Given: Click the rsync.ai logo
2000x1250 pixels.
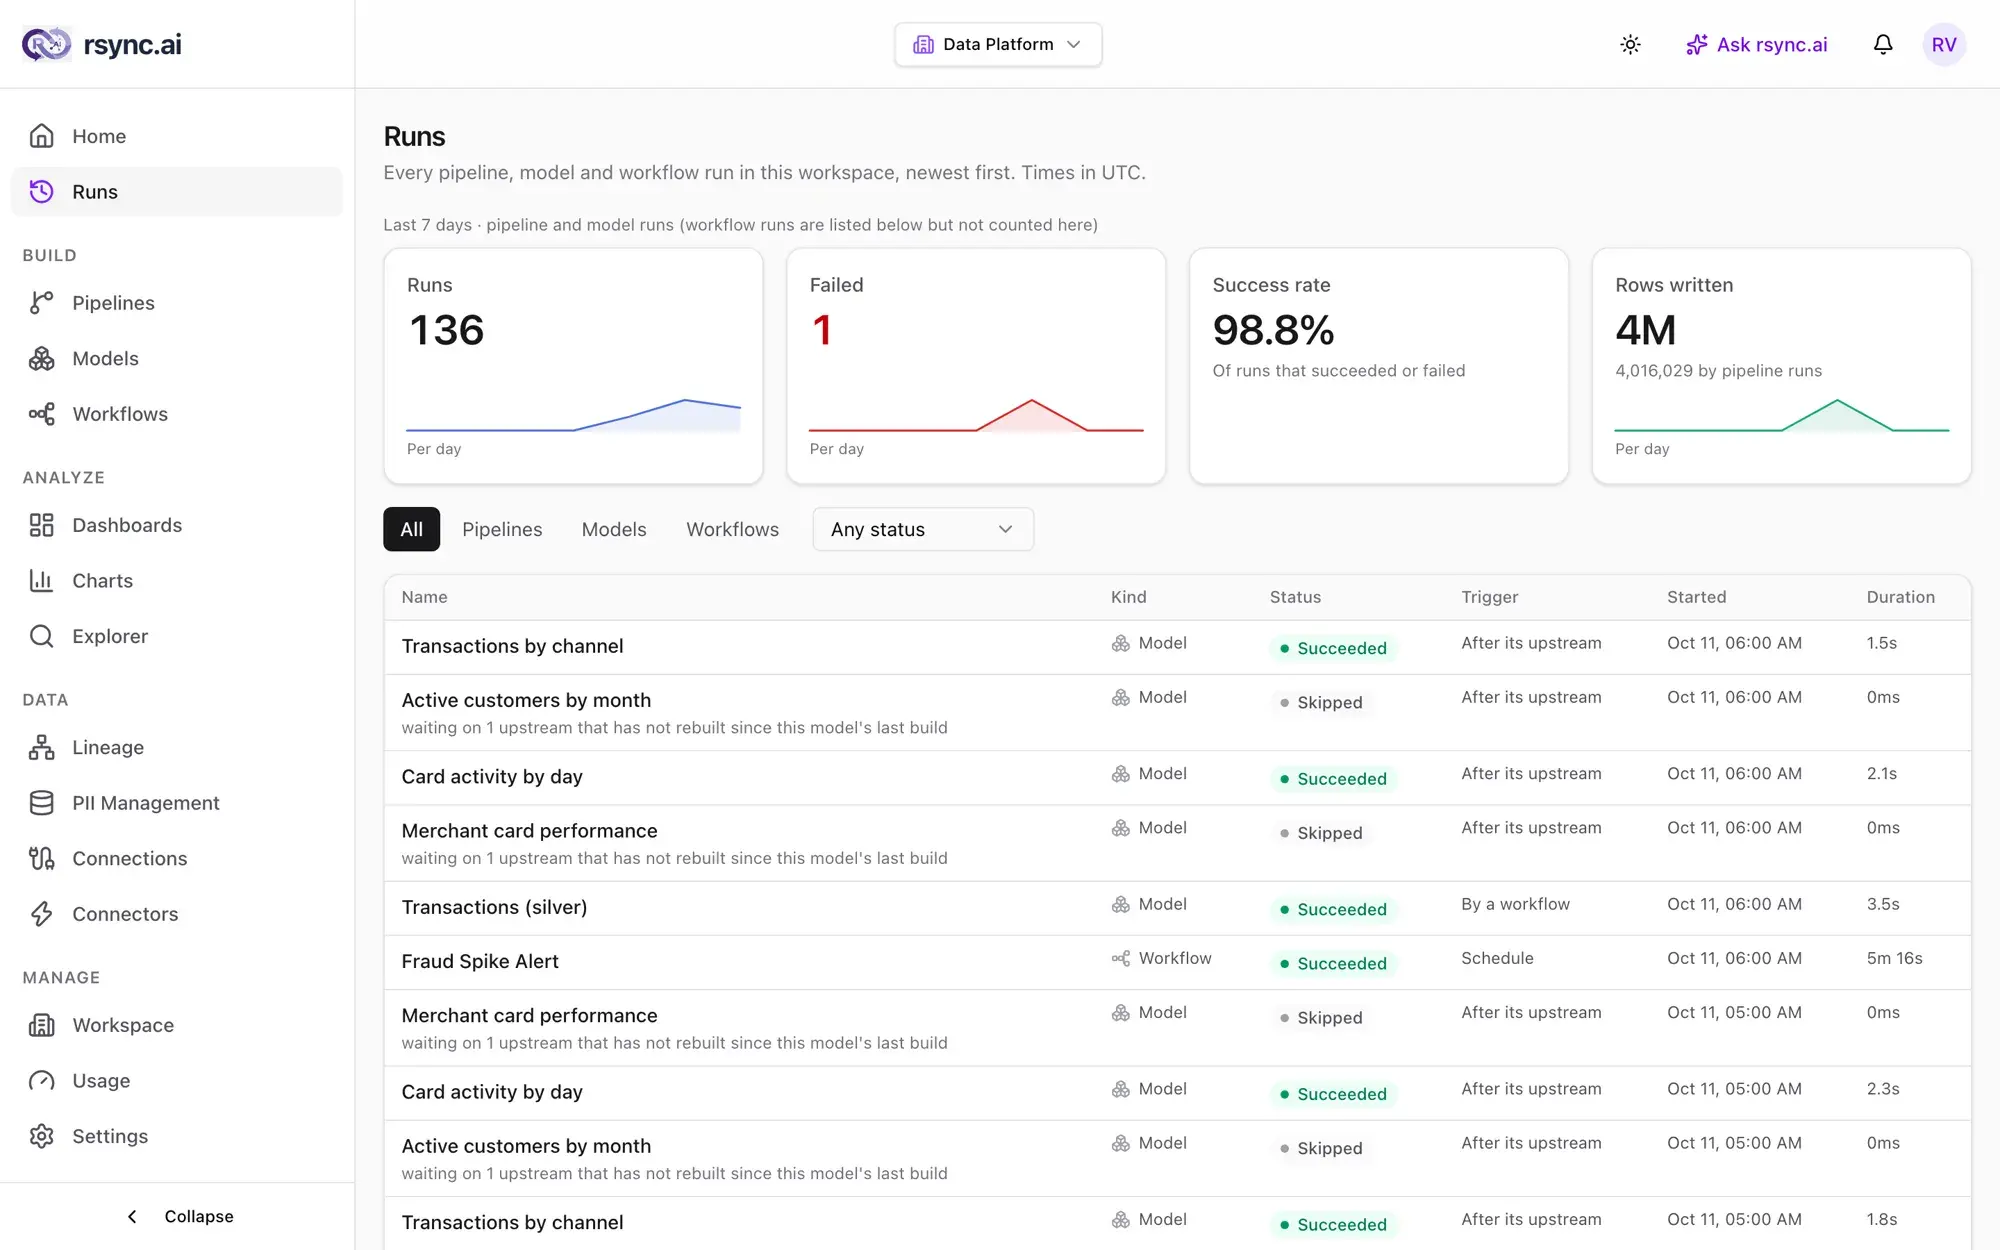Looking at the screenshot, I should click(102, 44).
